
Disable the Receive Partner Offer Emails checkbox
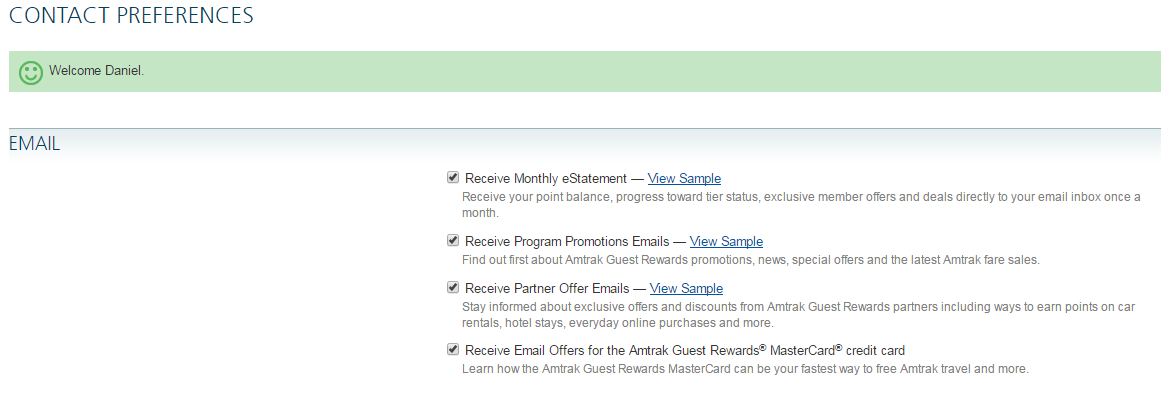453,288
